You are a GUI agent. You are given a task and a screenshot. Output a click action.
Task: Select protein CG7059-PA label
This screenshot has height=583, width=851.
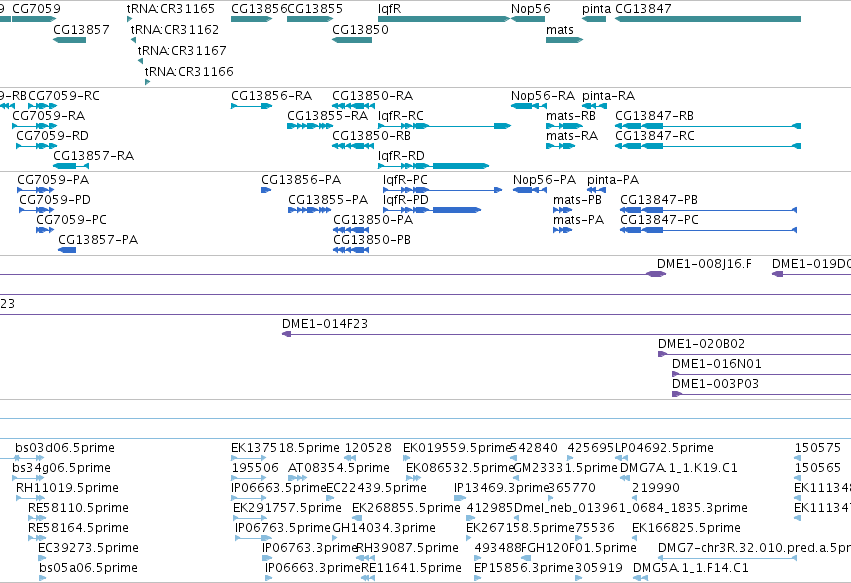53,180
